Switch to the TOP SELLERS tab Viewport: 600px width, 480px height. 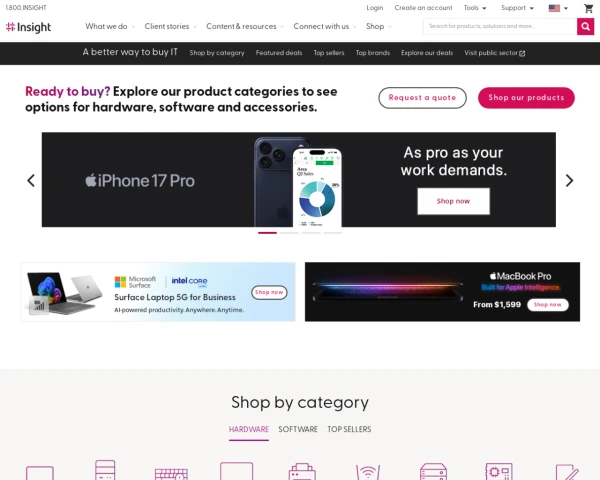tap(349, 429)
